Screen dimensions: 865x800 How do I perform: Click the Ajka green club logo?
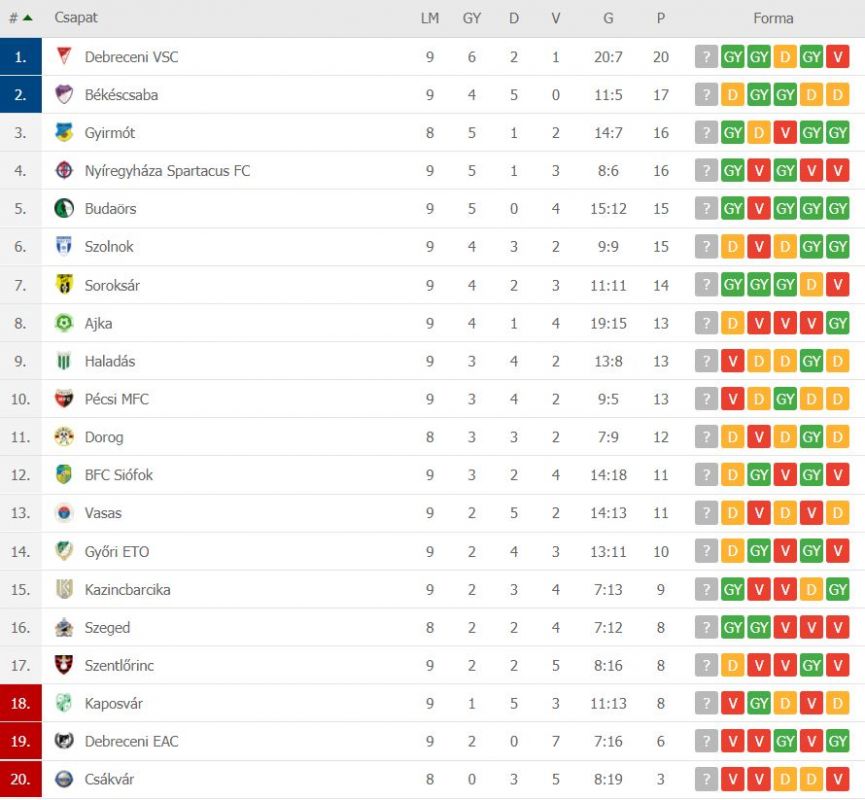[x=64, y=323]
